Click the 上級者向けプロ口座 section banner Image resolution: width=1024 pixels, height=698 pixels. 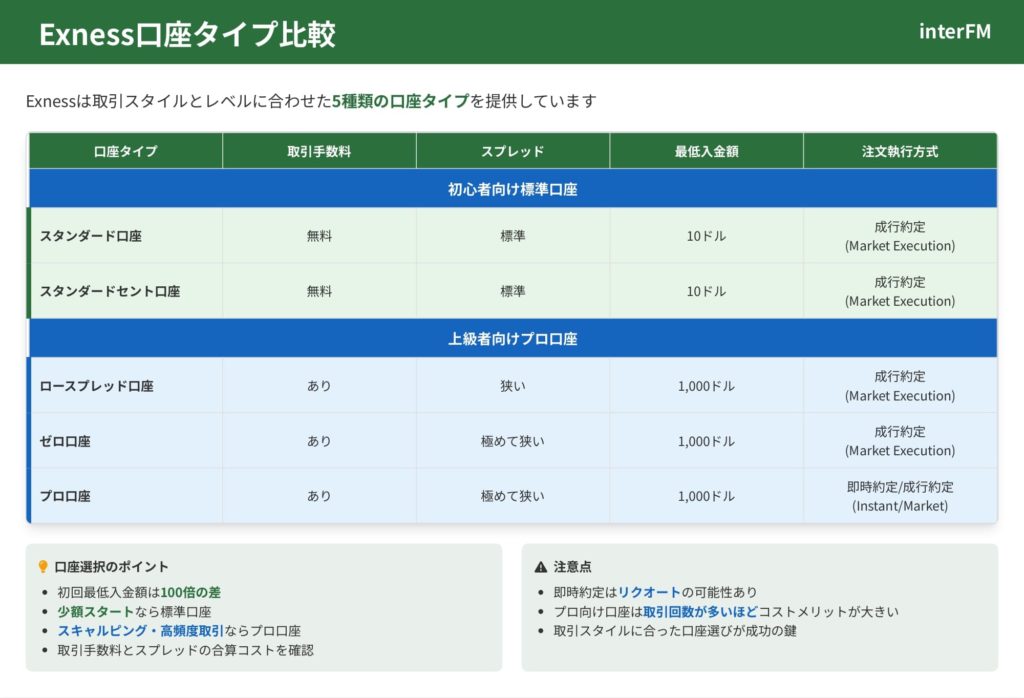click(512, 338)
